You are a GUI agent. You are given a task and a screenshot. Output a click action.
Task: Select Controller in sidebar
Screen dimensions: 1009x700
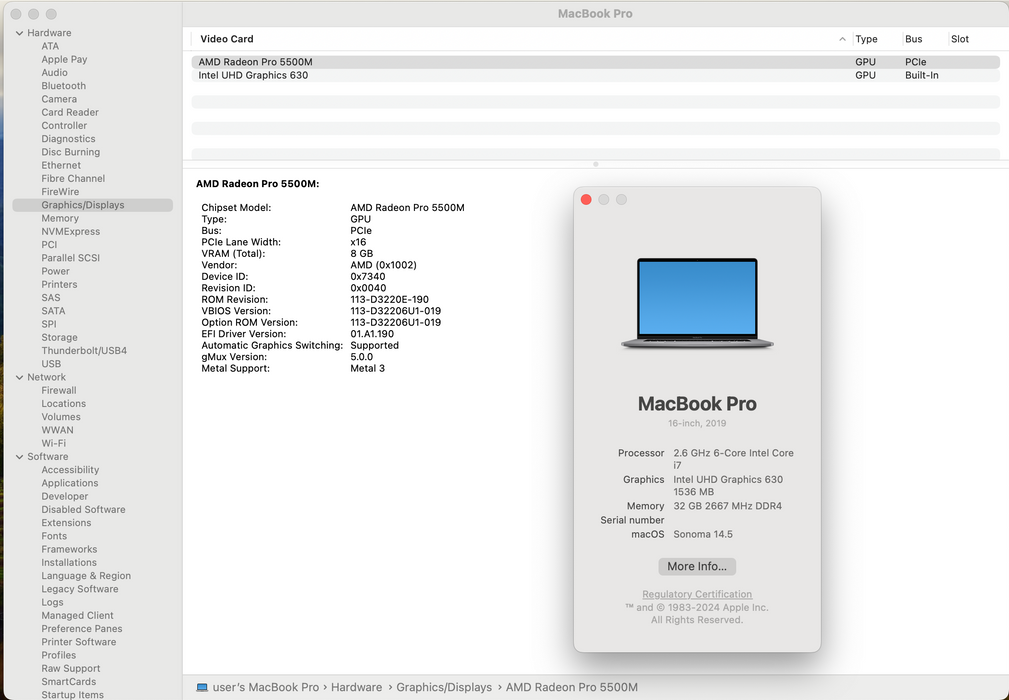pos(64,125)
